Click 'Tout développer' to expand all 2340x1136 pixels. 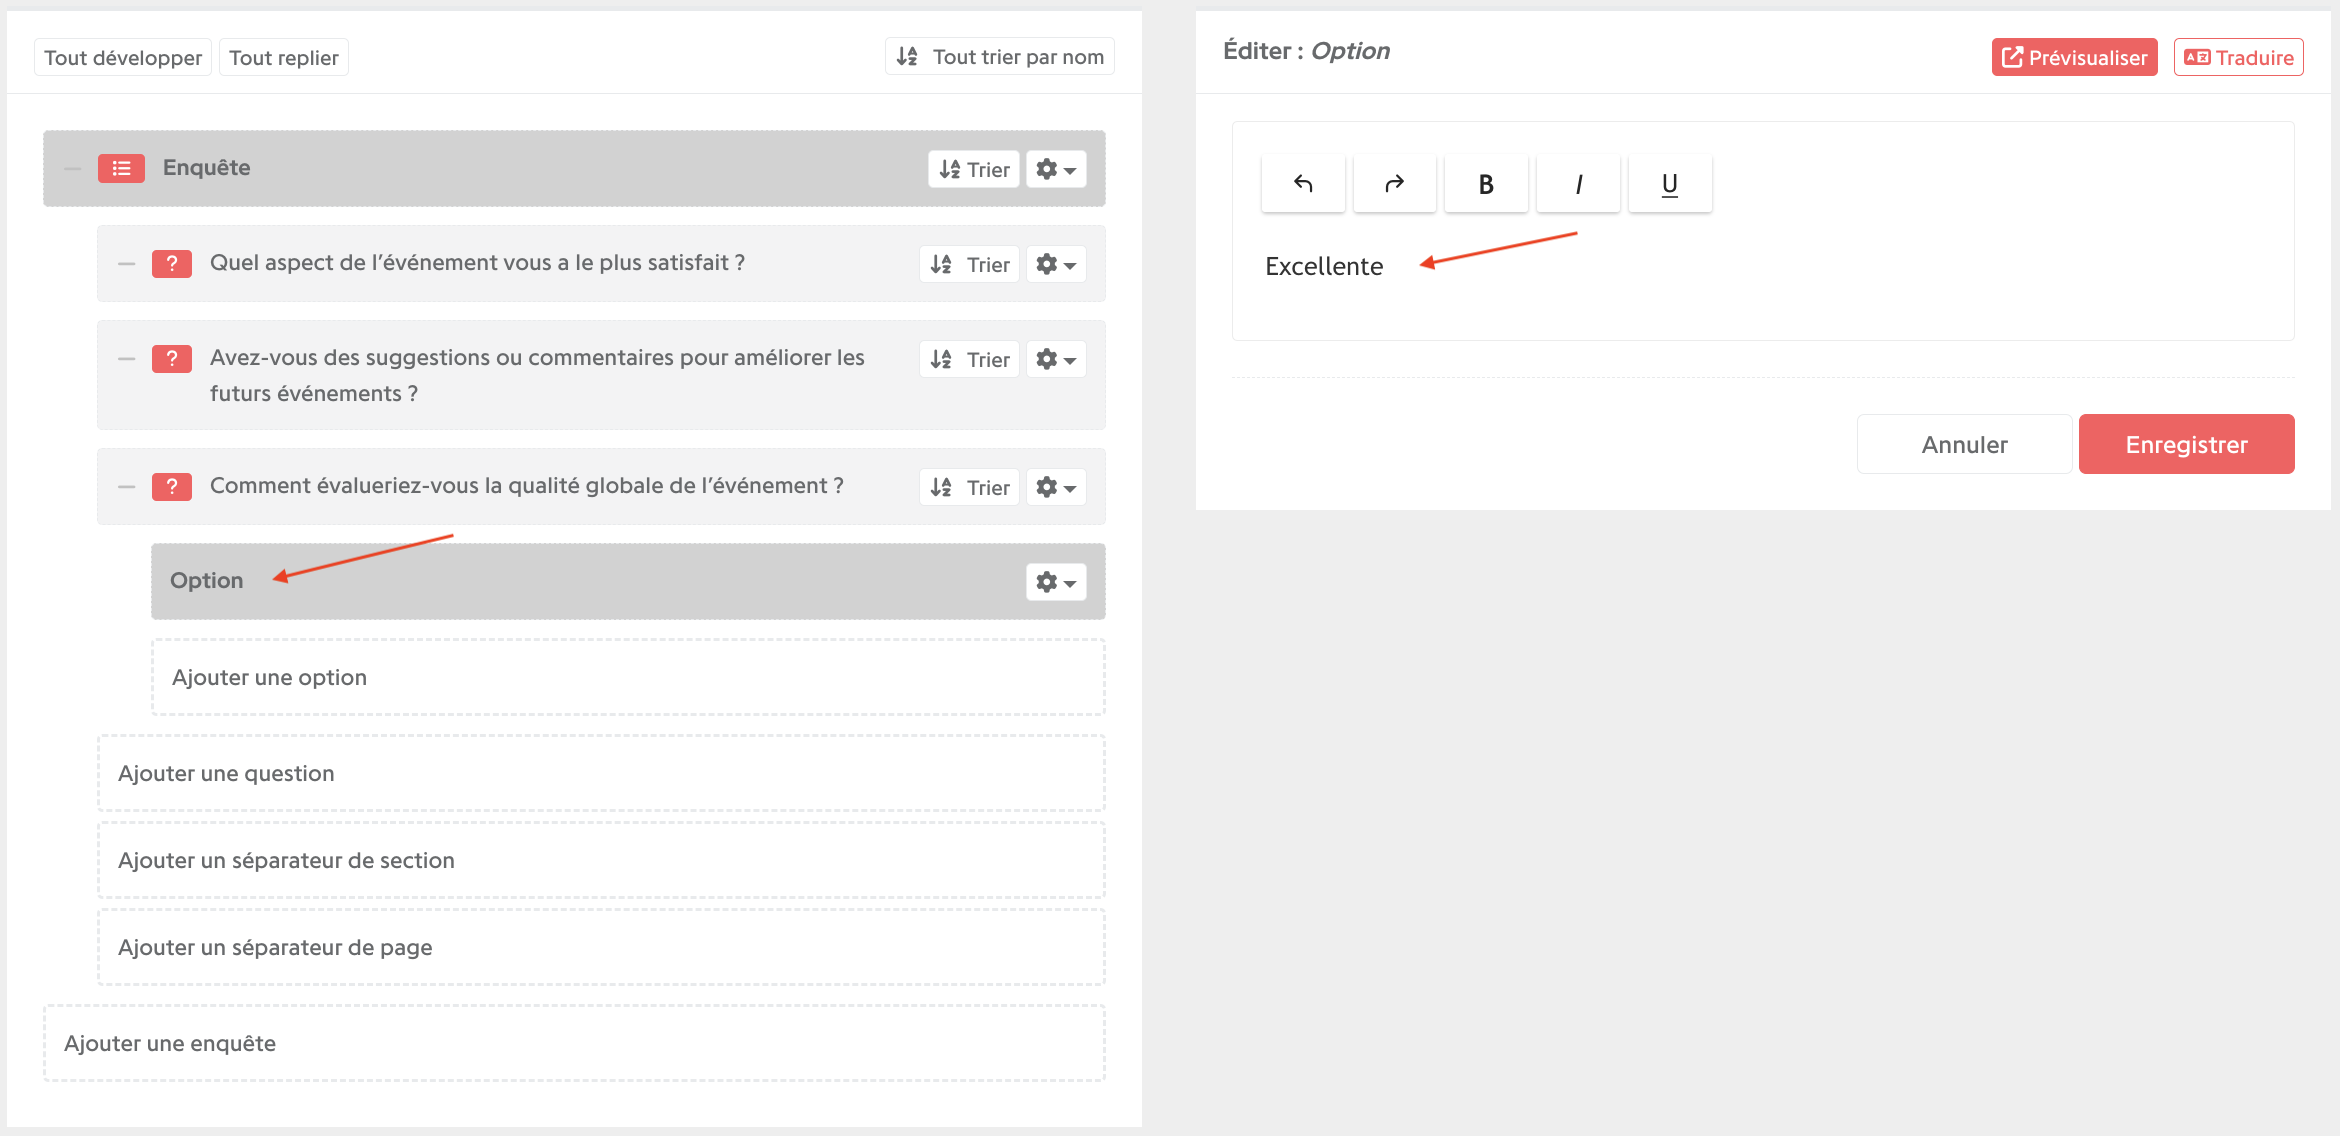tap(123, 57)
